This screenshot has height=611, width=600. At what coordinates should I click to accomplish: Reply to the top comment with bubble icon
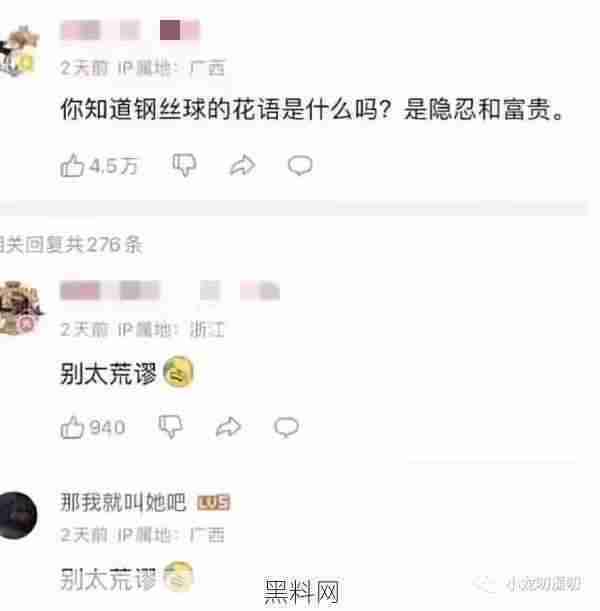[x=300, y=166]
